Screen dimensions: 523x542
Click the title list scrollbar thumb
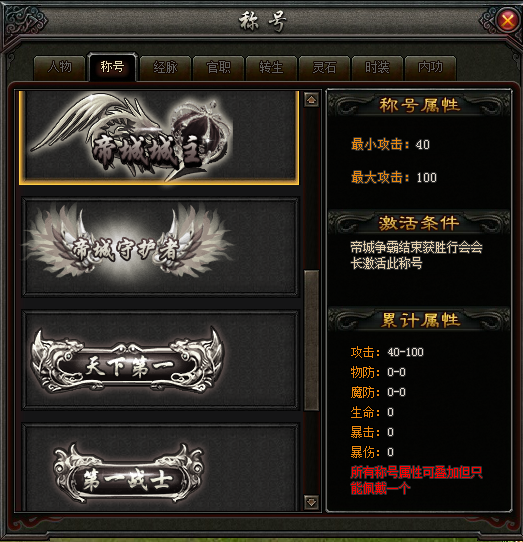coord(311,340)
